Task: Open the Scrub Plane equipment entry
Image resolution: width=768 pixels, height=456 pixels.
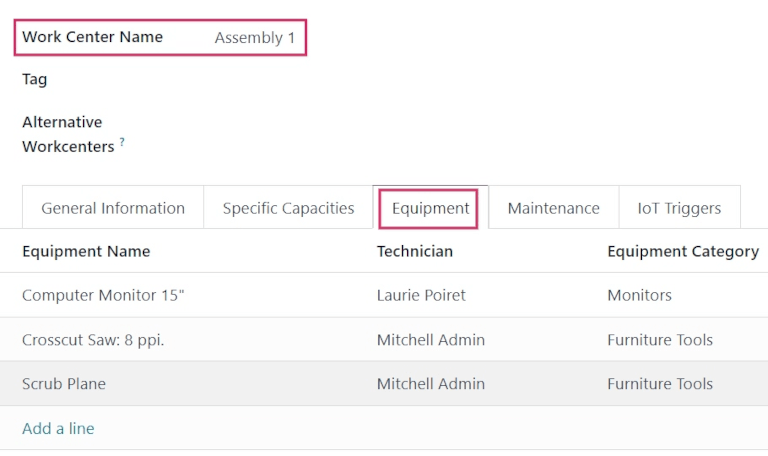Action: [64, 384]
